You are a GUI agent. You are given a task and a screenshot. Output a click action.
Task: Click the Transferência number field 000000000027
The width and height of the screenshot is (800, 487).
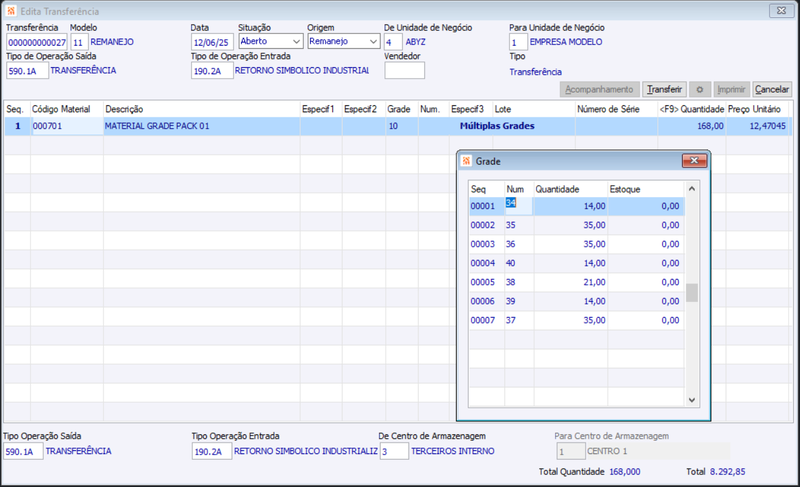37,42
